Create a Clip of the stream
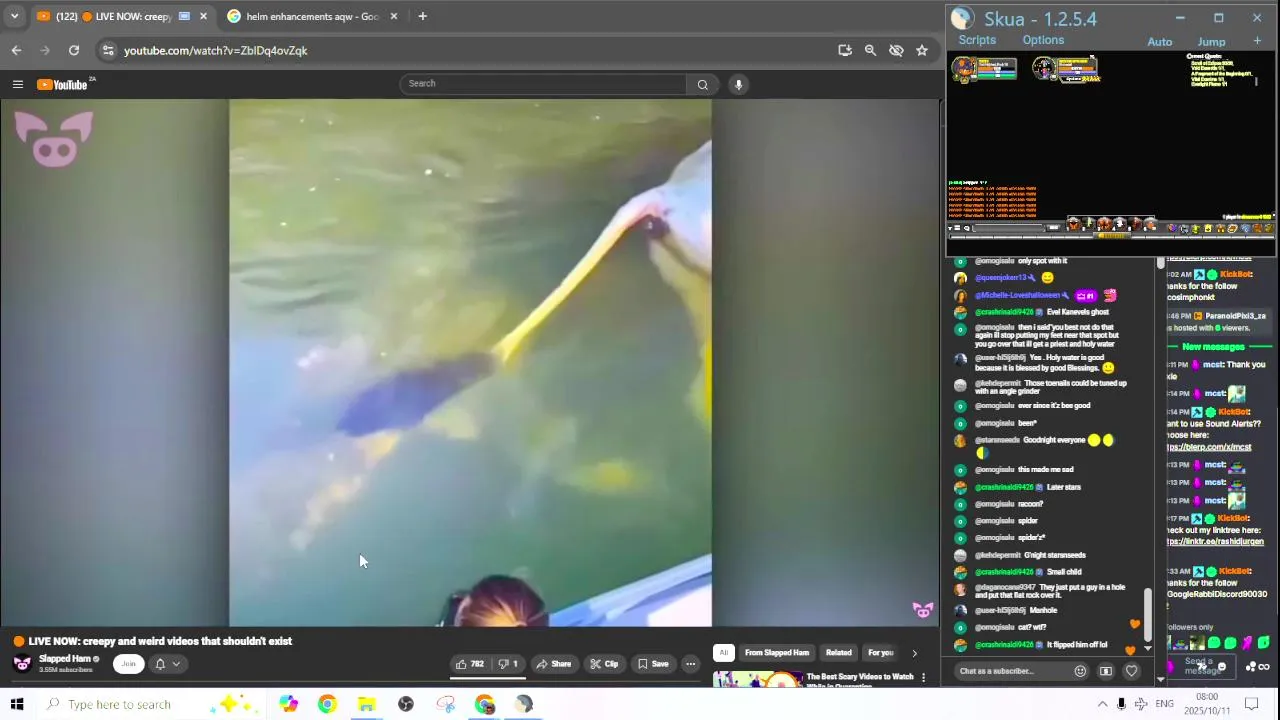The width and height of the screenshot is (1280, 720). pos(604,664)
